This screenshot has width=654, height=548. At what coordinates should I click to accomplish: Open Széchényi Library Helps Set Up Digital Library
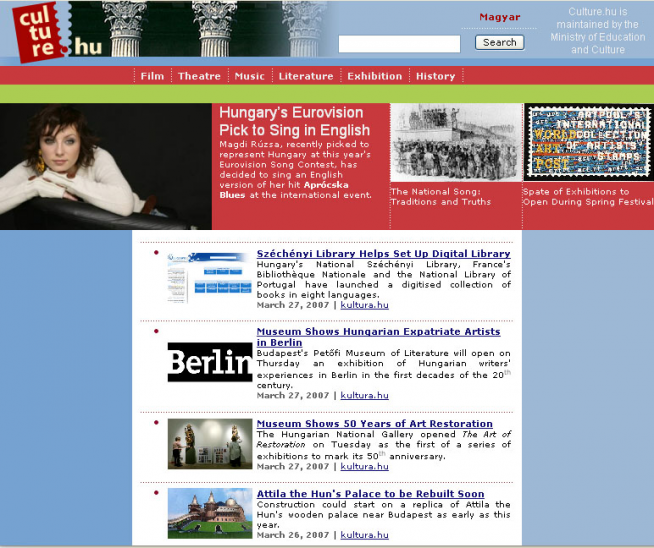tap(383, 254)
